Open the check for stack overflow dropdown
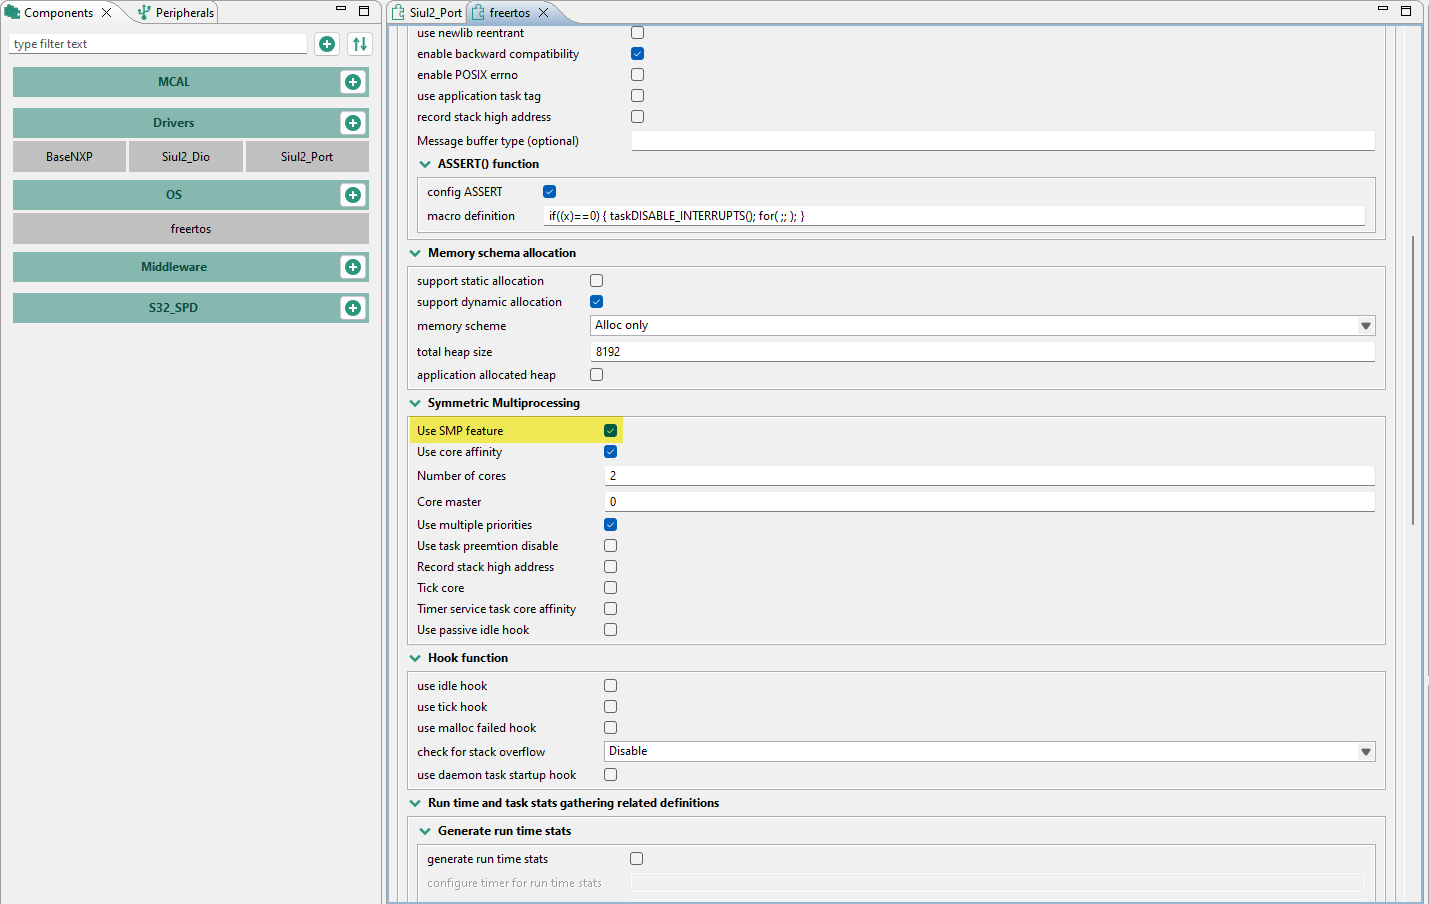Image resolution: width=1429 pixels, height=904 pixels. pyautogui.click(x=1365, y=751)
